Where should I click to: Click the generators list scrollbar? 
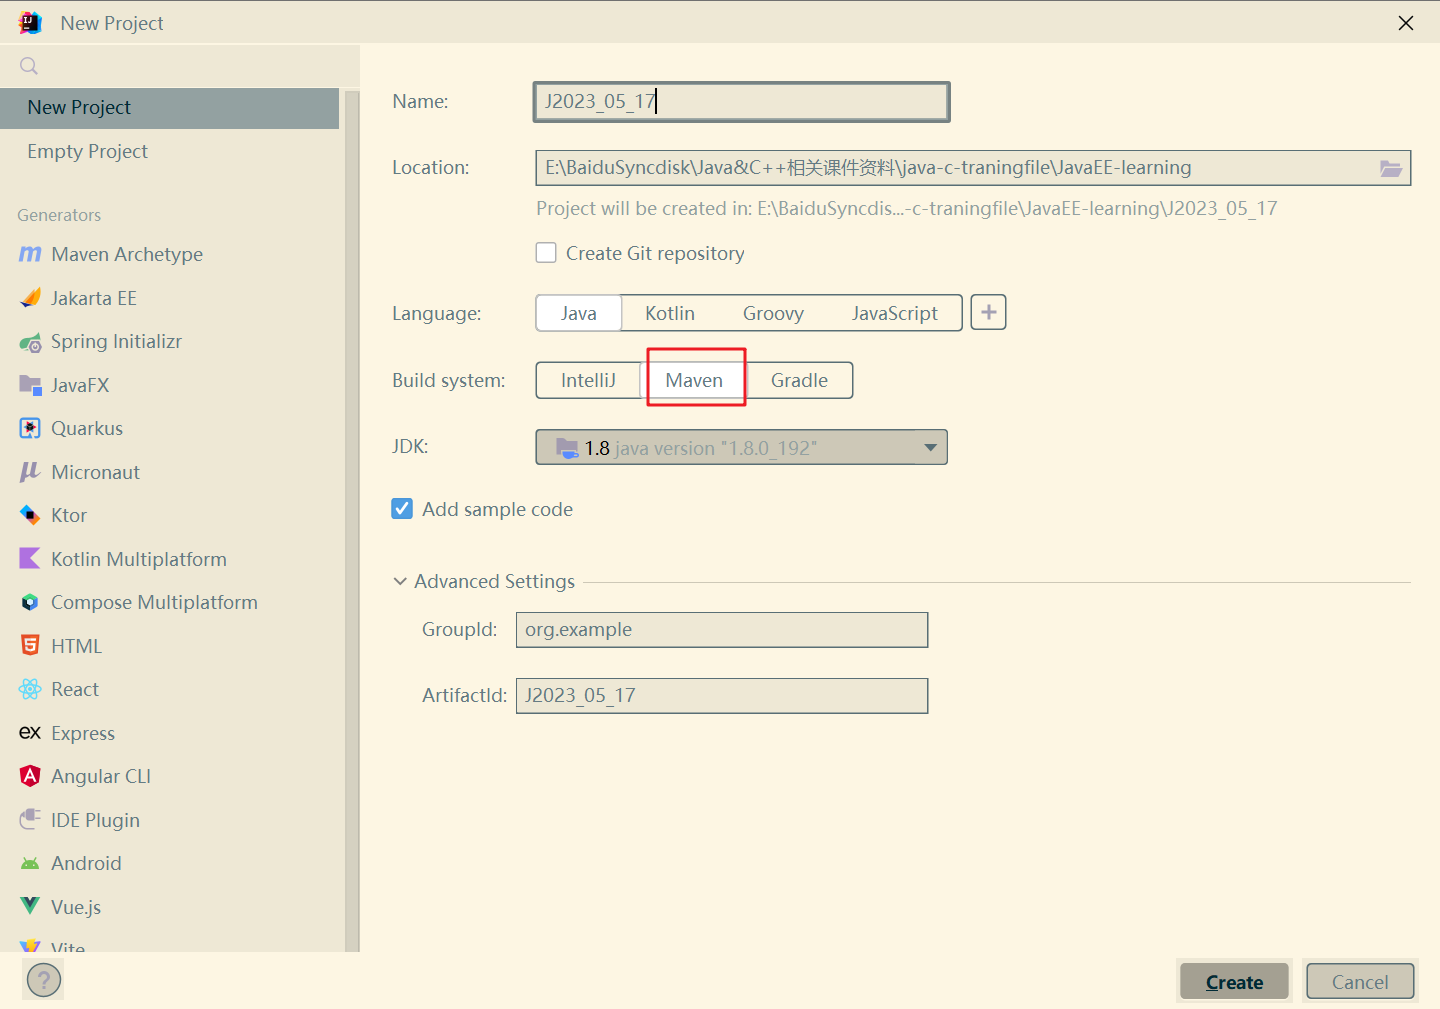point(352,520)
